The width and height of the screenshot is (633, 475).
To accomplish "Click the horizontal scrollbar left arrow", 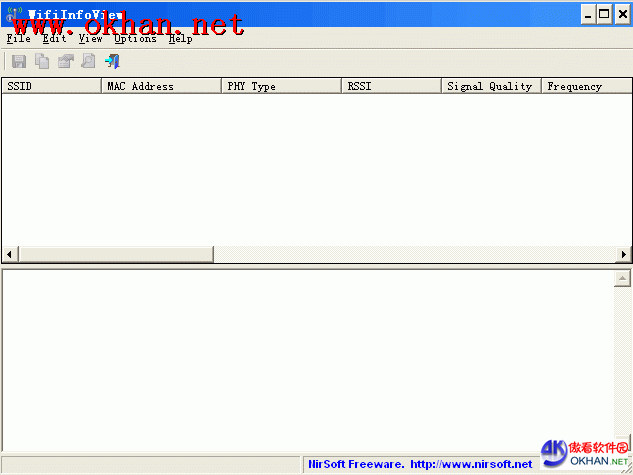I will point(10,254).
